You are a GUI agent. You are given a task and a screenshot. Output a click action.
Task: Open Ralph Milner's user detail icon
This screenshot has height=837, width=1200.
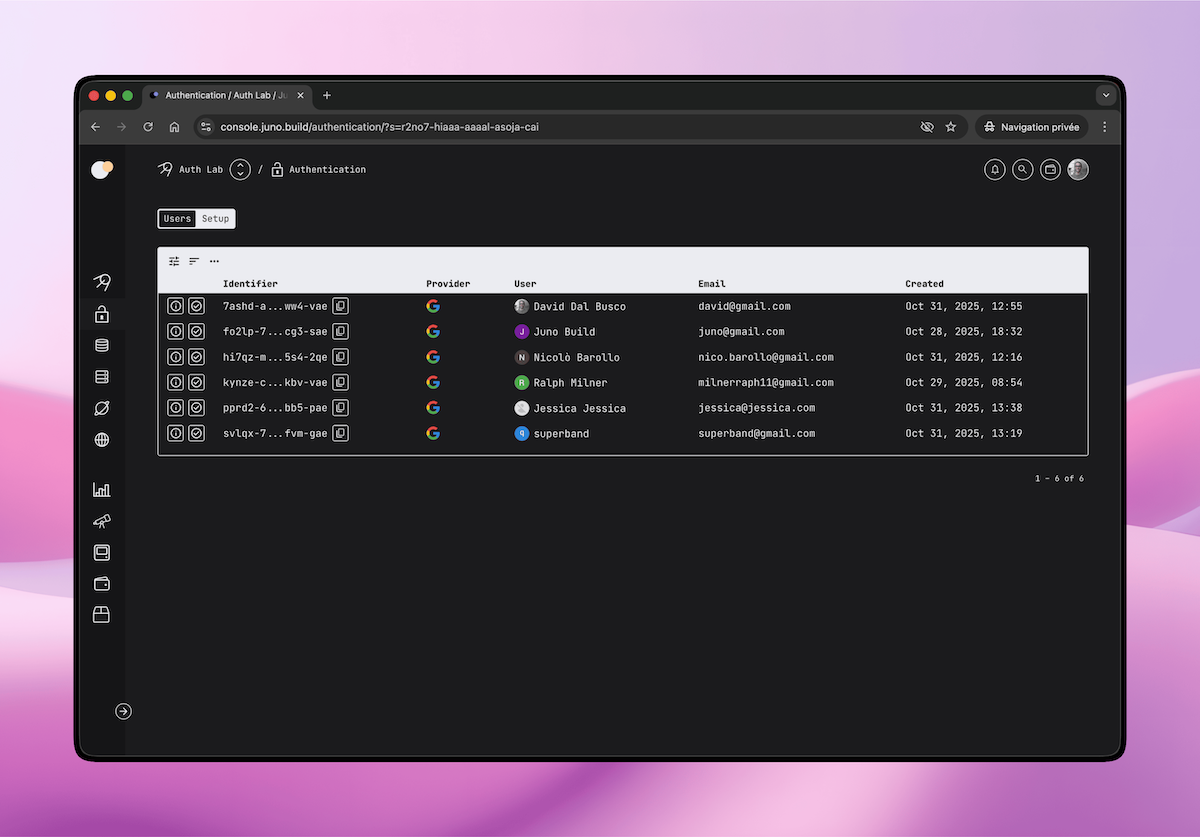(175, 382)
